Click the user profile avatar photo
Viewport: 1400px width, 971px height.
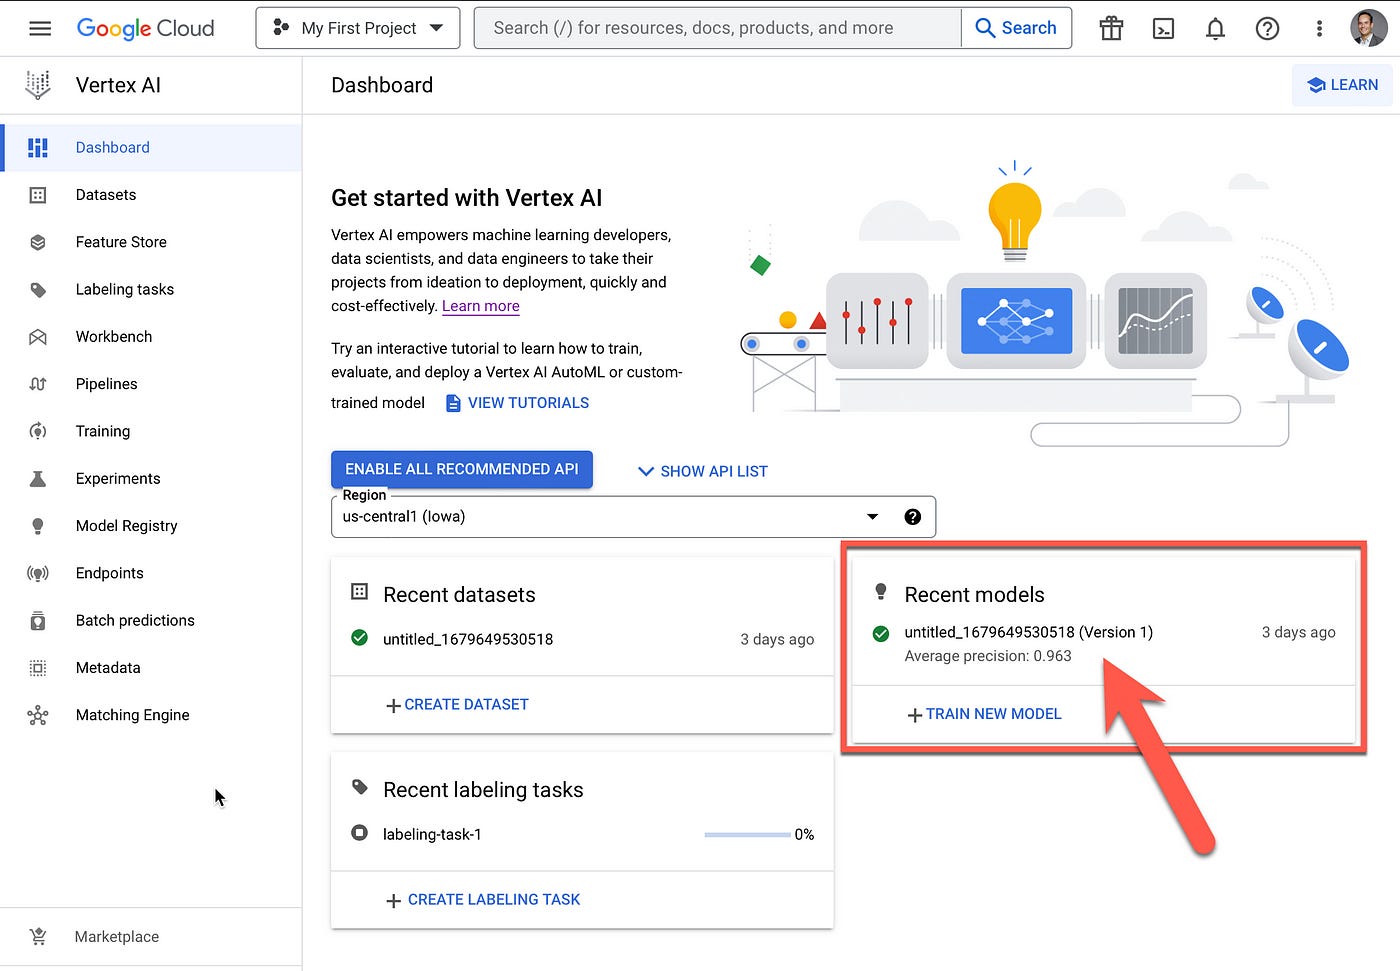coord(1368,28)
